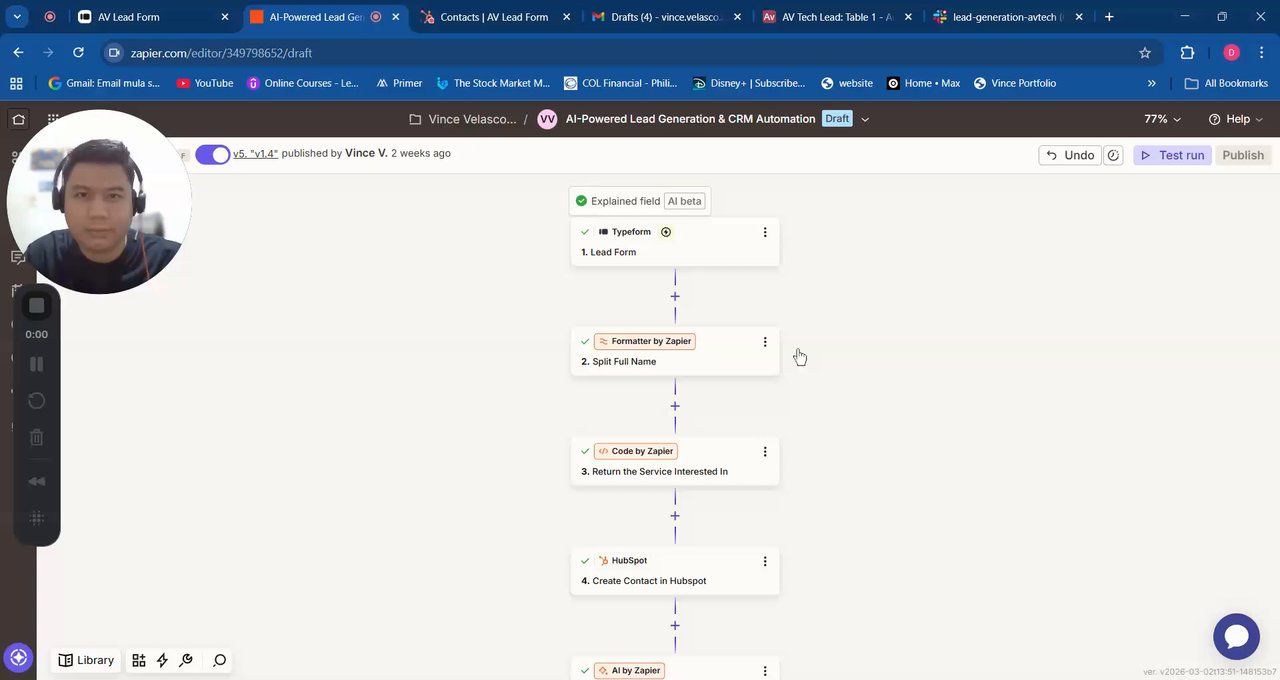Open the browser extensions puzzle icon
Screen dimensions: 1280x680
point(1187,52)
